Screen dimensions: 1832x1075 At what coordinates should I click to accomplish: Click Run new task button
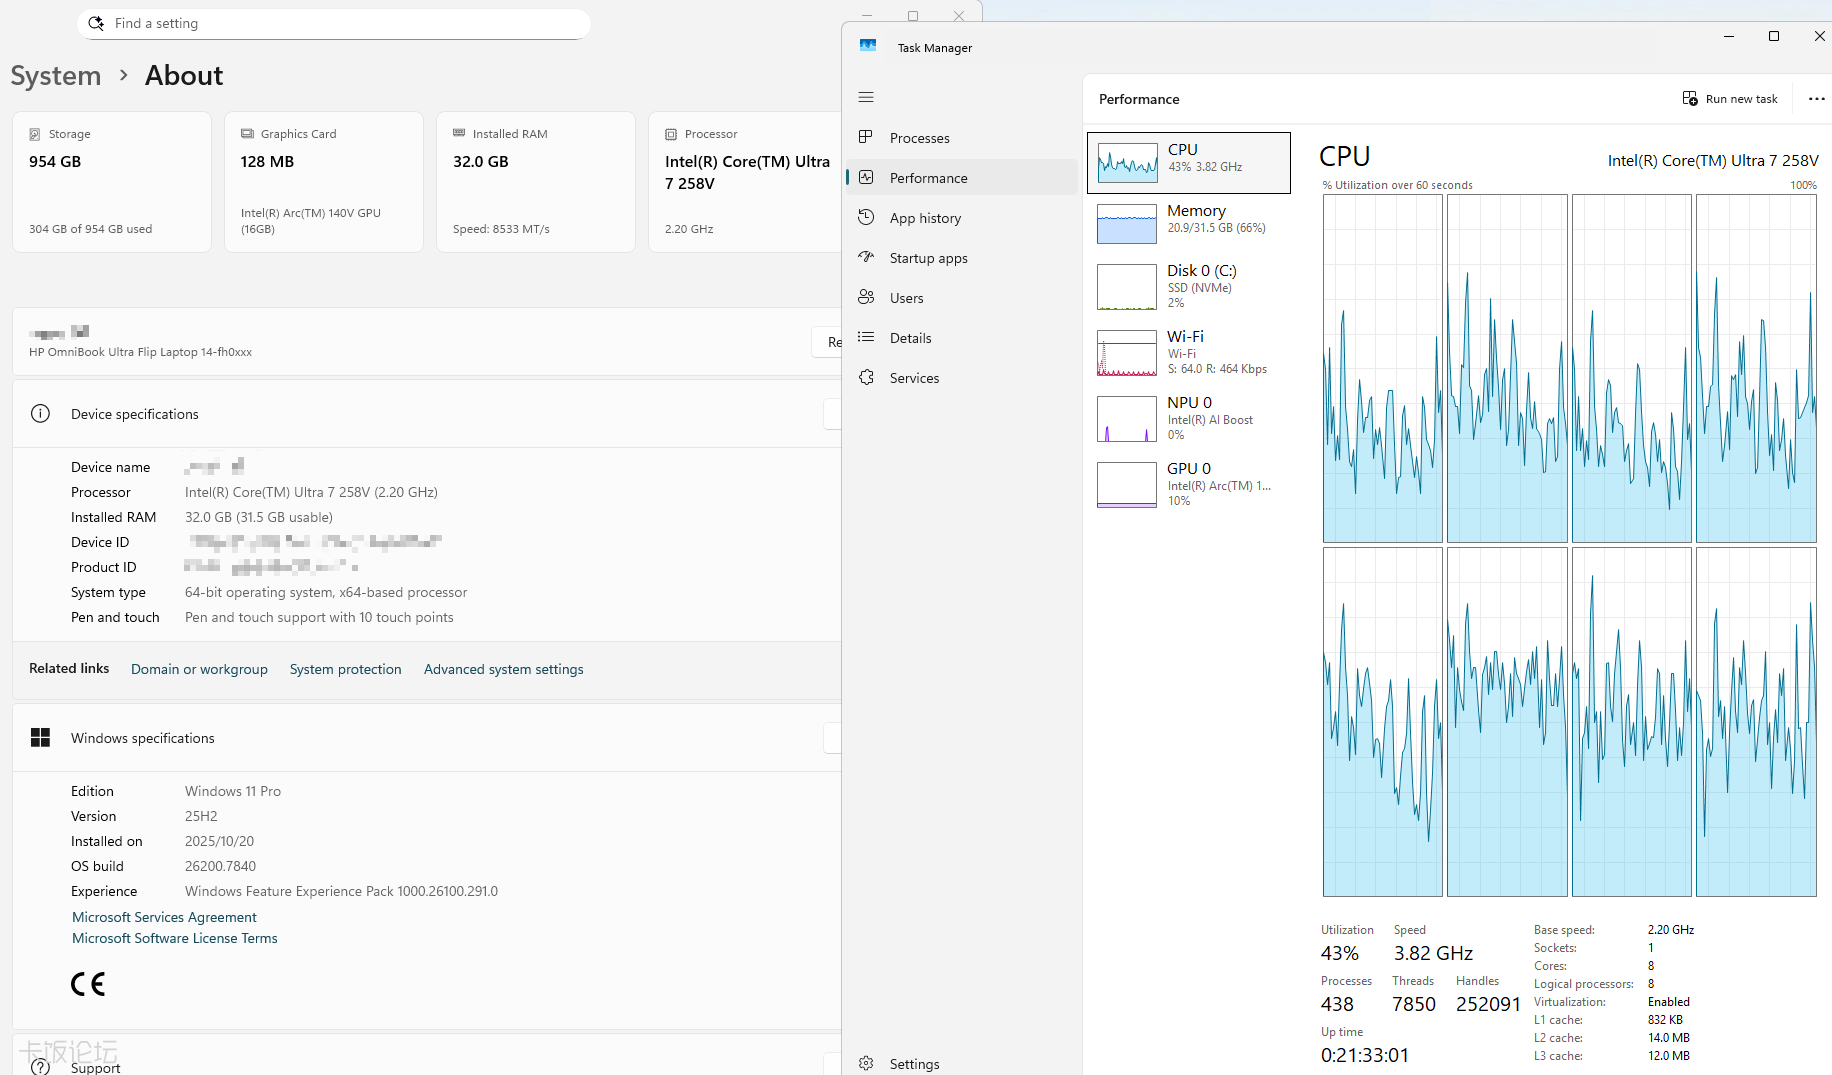[1730, 99]
